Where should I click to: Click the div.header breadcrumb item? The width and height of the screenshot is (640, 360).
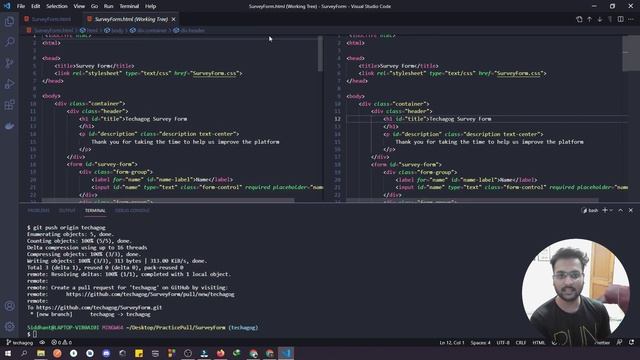[189, 30]
